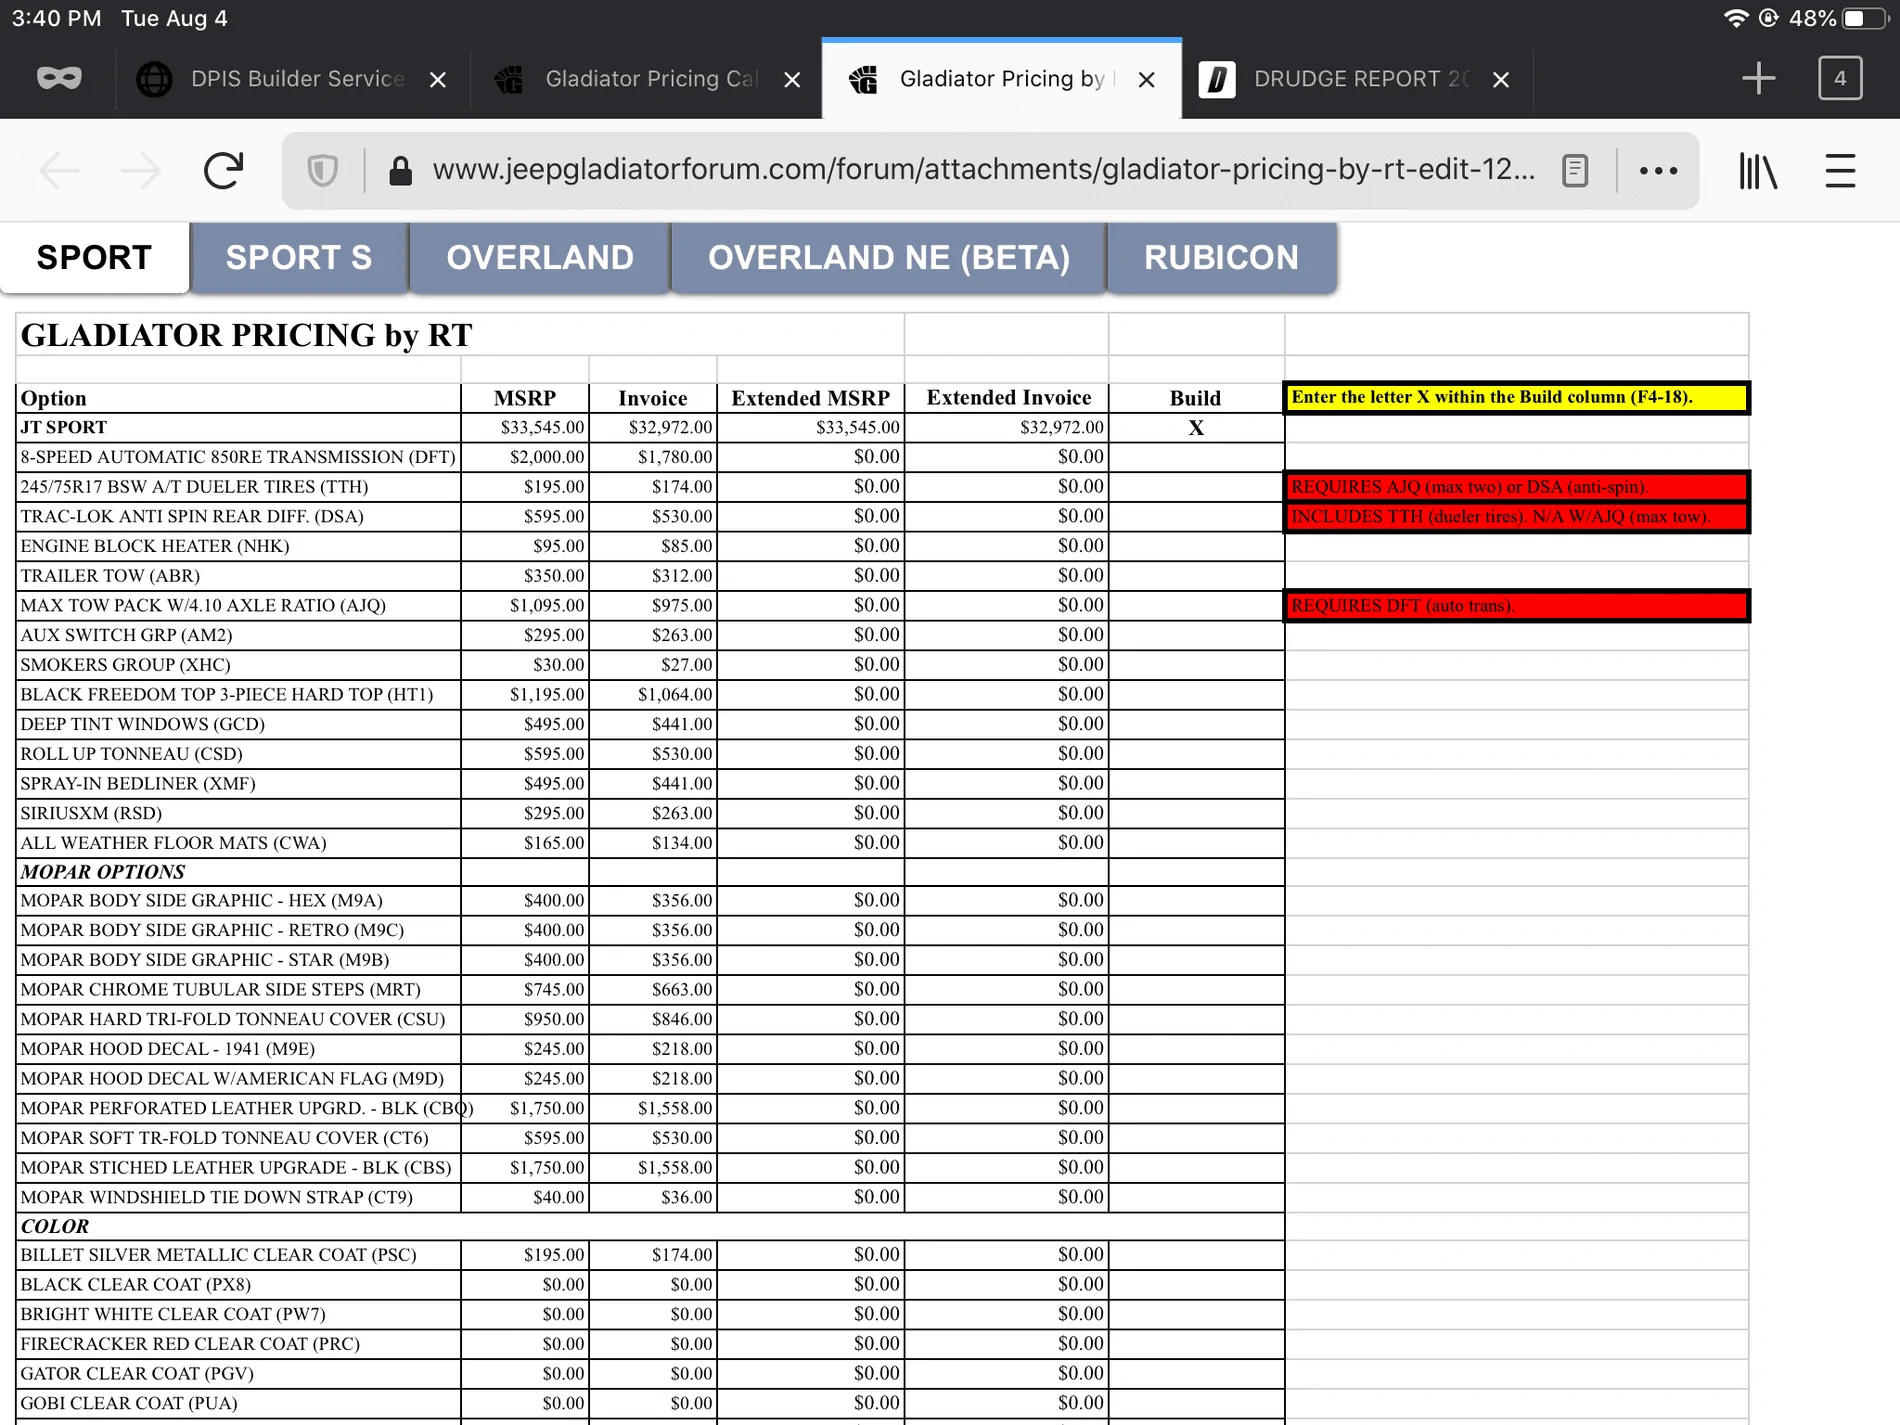Close the DPIS Builder Service tab
This screenshot has width=1900, height=1425.
tap(438, 80)
